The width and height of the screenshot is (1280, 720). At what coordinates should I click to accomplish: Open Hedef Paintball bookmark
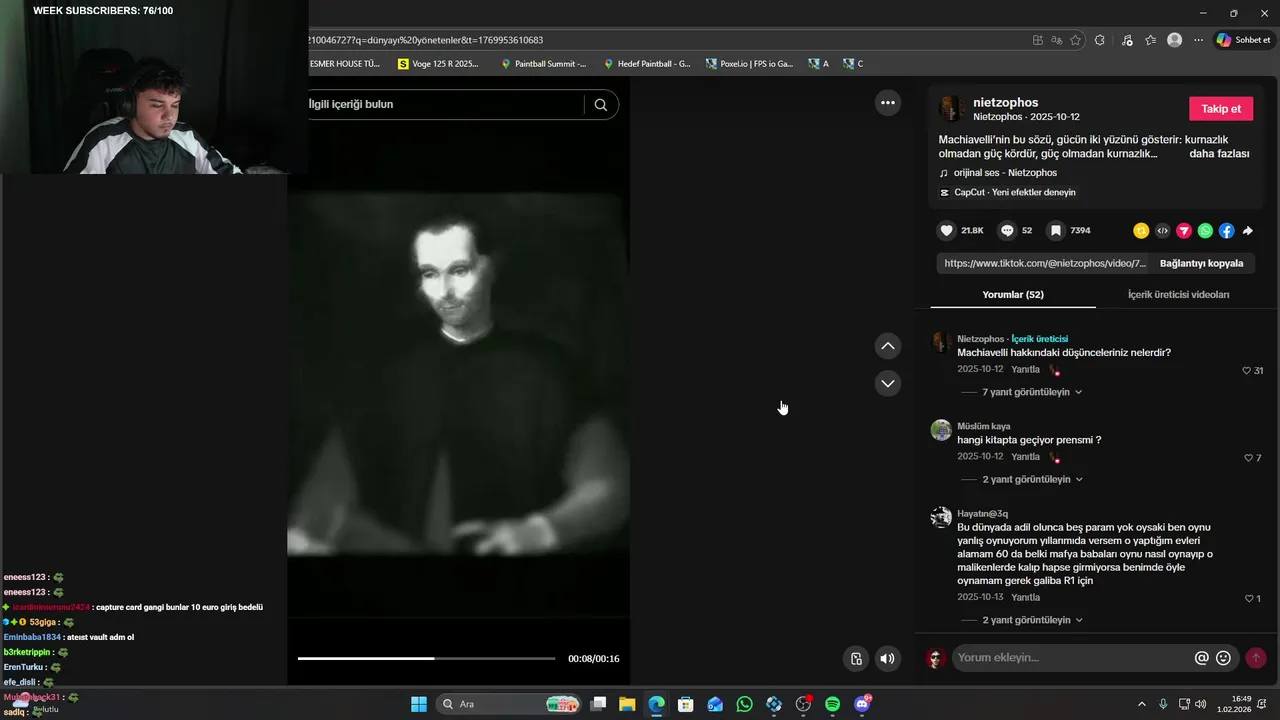[647, 63]
